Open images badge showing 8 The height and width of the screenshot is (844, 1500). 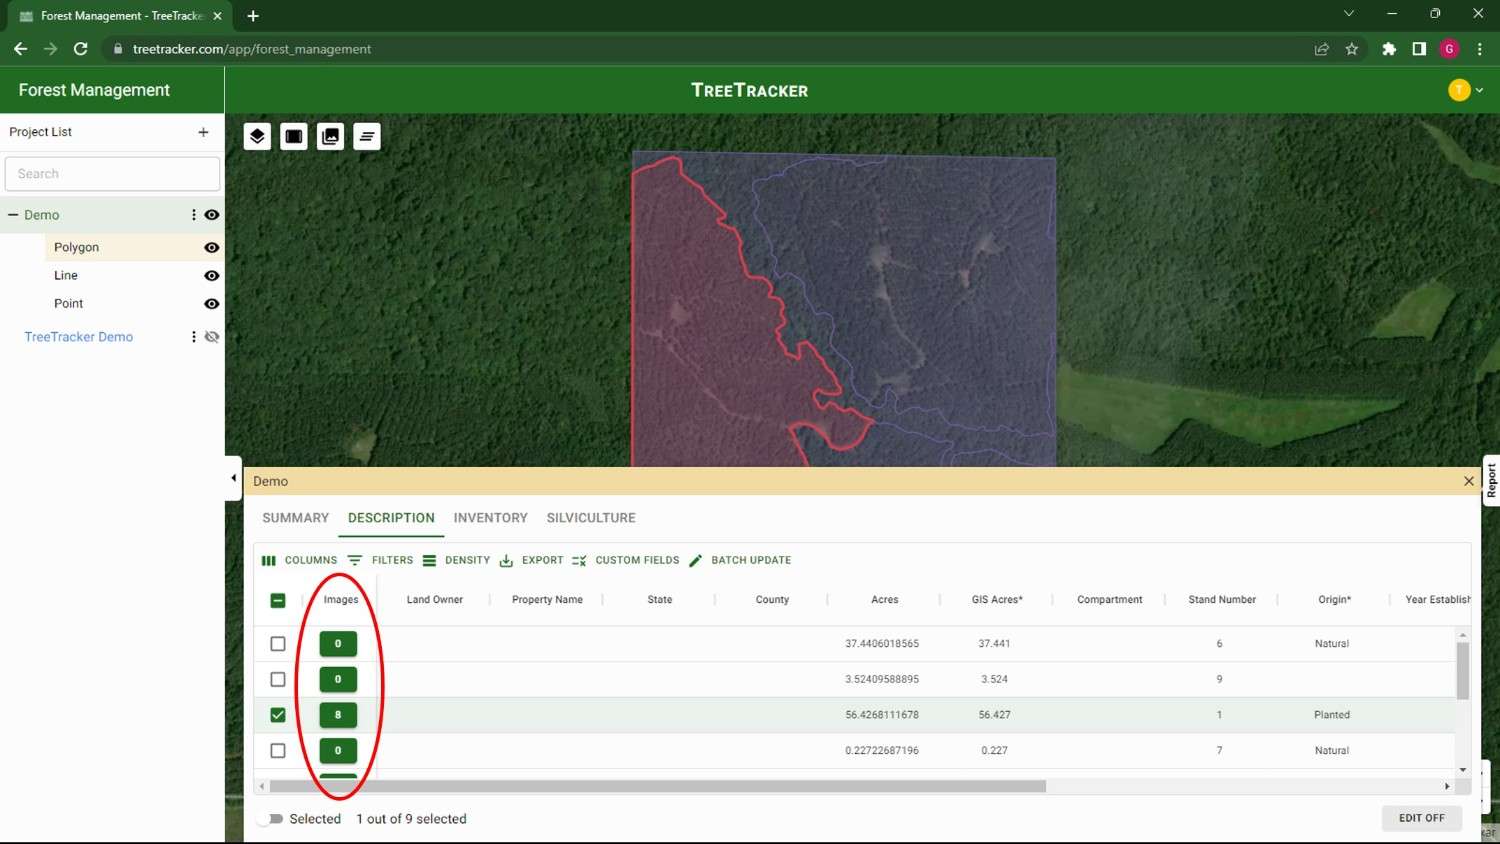pyautogui.click(x=338, y=715)
